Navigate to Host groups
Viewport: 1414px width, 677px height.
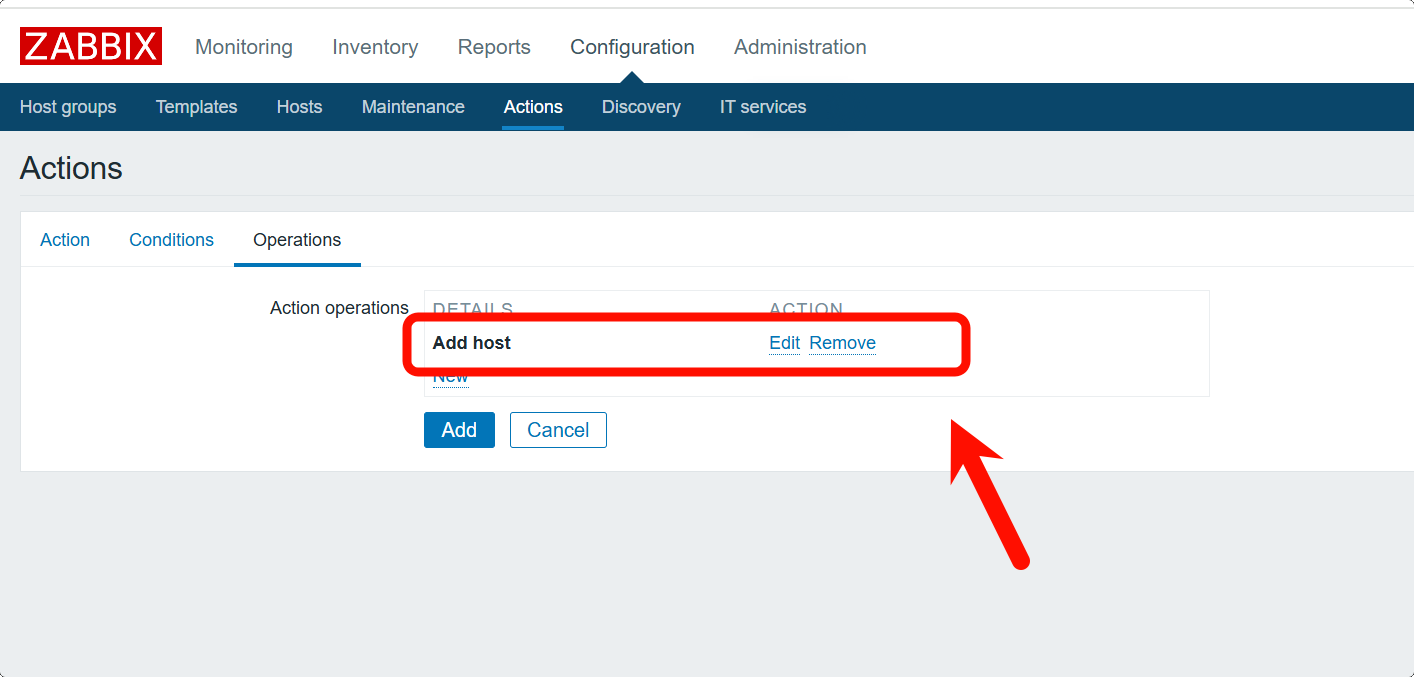tap(68, 107)
